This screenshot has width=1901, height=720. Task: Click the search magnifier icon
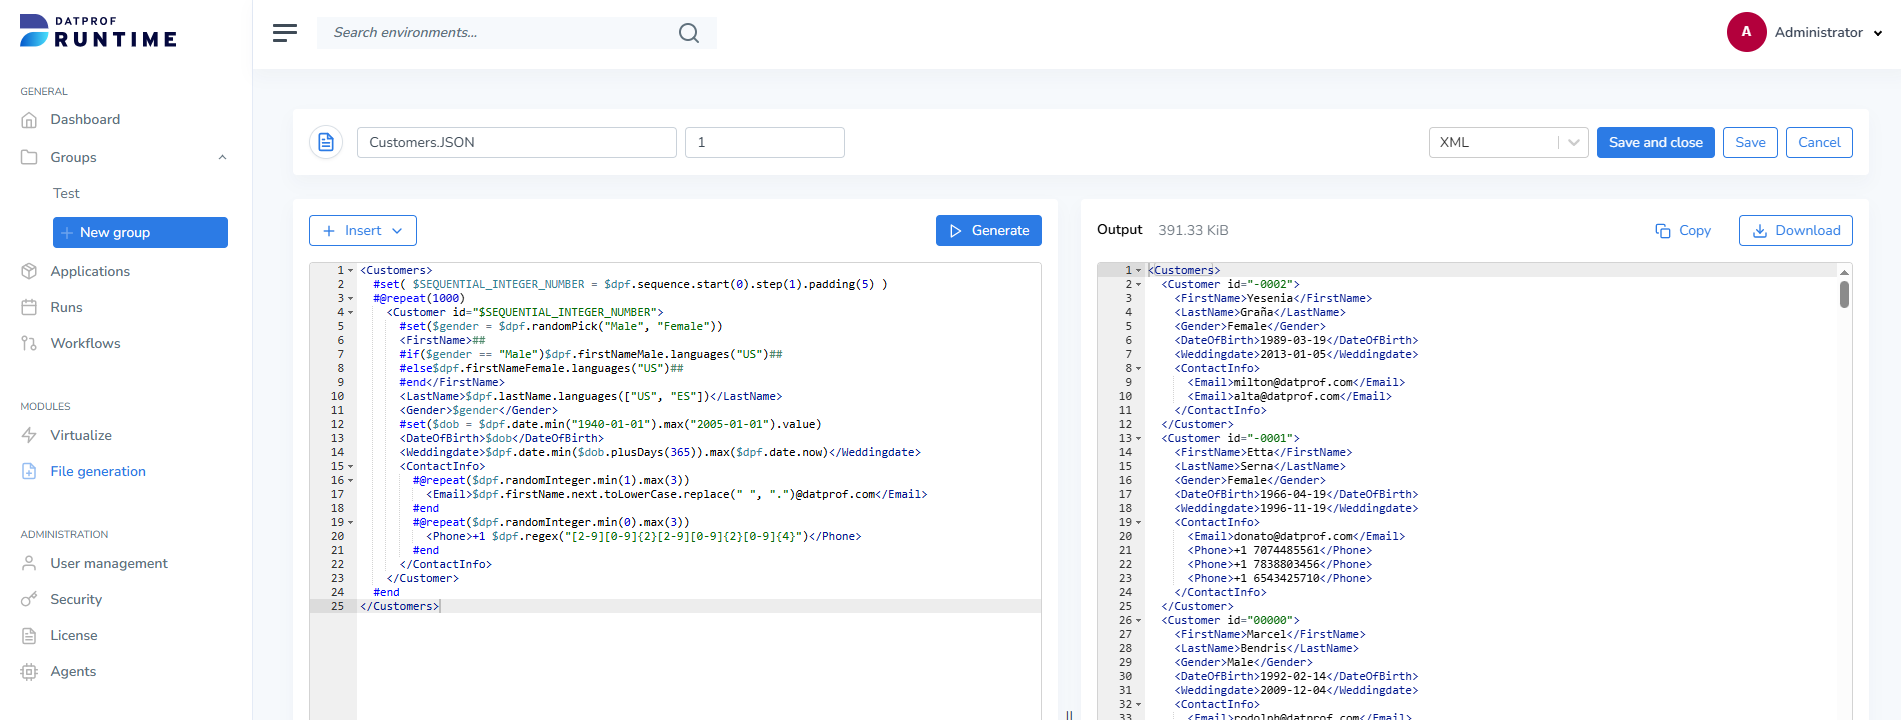(689, 33)
